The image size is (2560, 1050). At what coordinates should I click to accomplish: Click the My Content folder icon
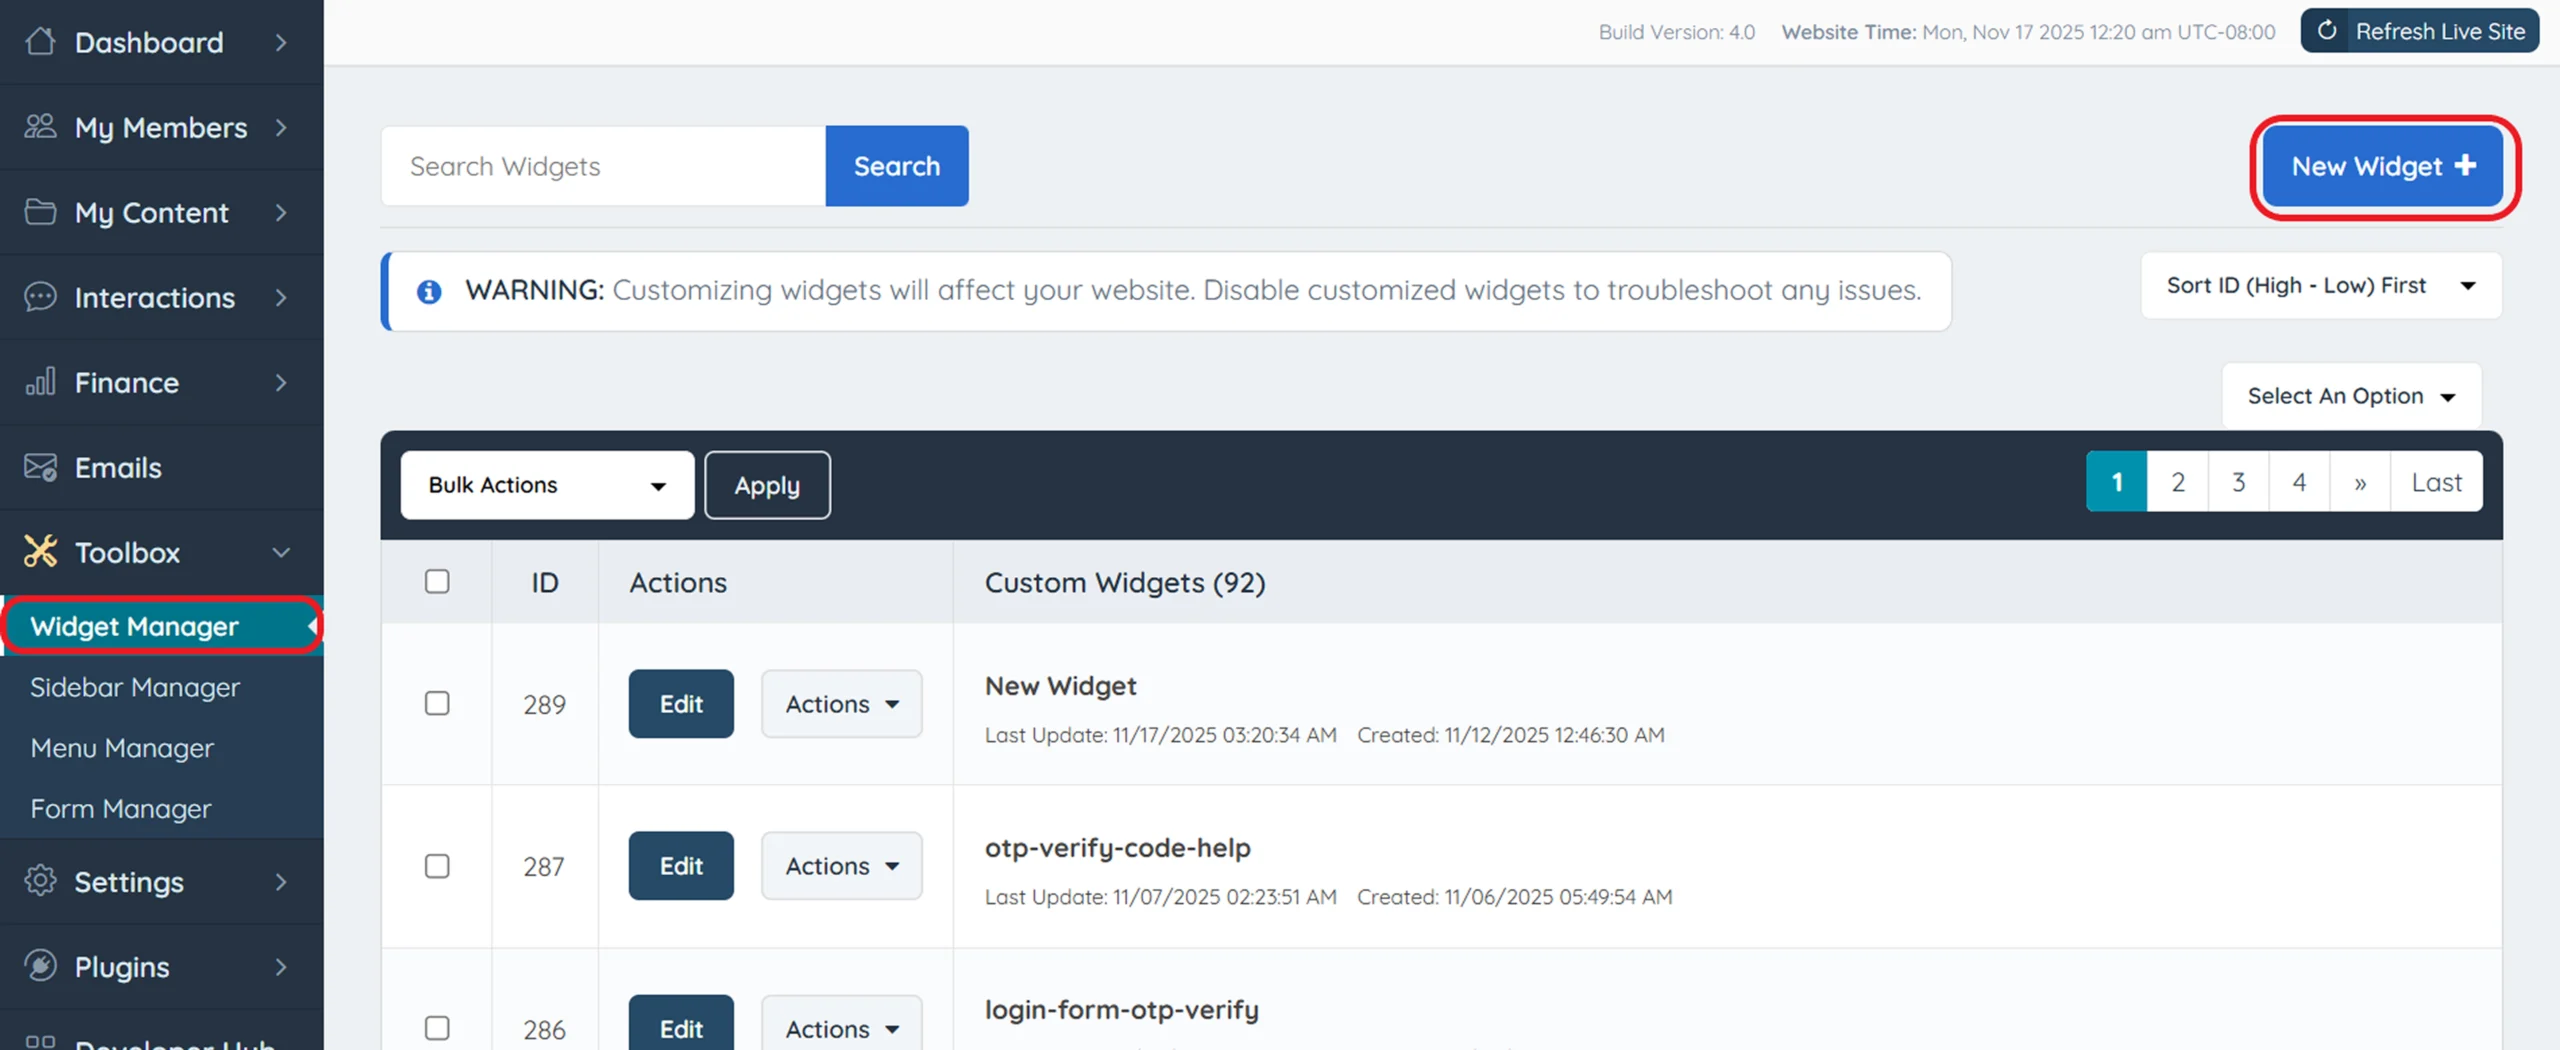(x=40, y=212)
